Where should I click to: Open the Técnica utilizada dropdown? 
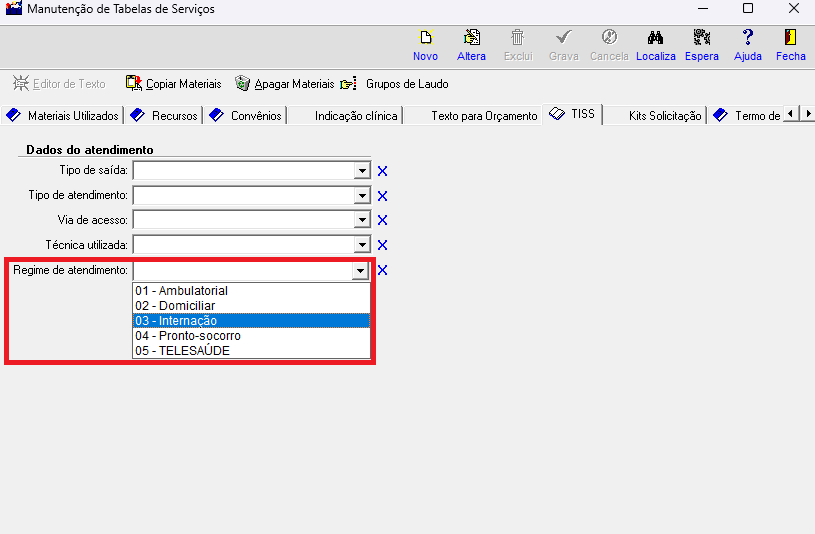coord(362,245)
